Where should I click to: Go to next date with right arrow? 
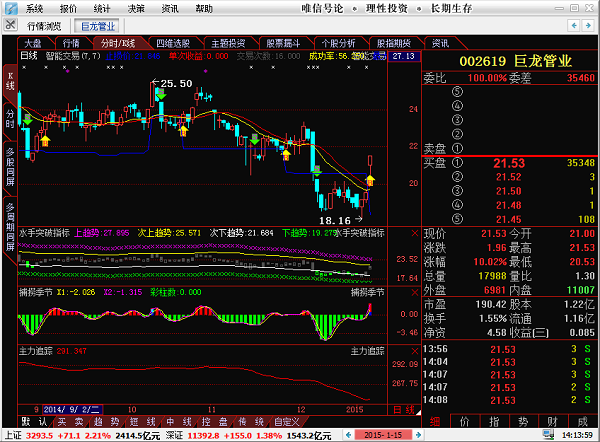(x=418, y=435)
